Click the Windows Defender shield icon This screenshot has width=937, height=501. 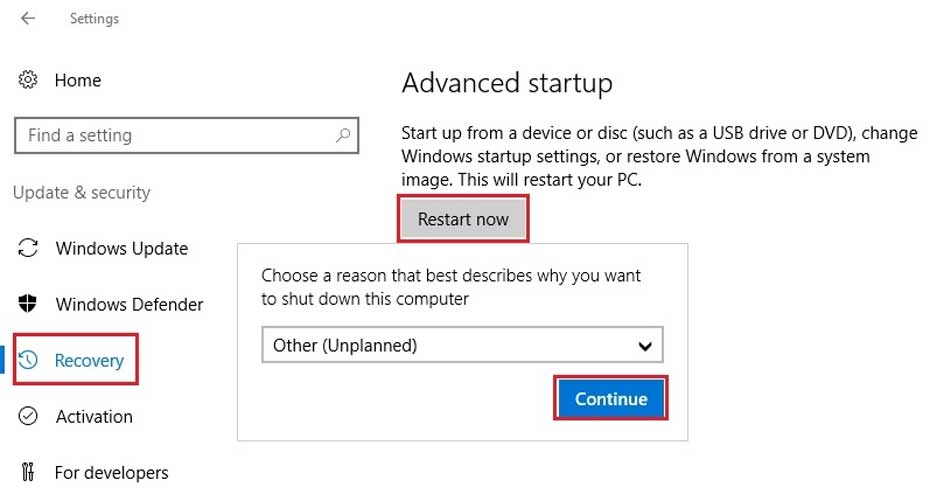click(29, 304)
